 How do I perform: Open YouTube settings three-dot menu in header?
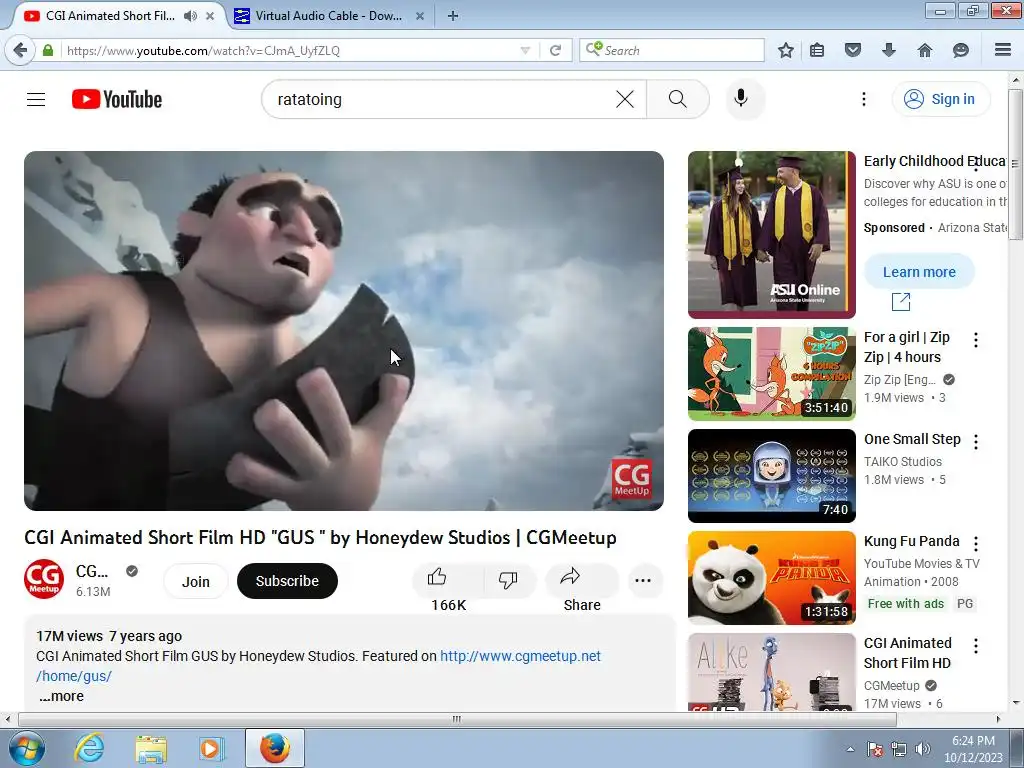pos(863,99)
